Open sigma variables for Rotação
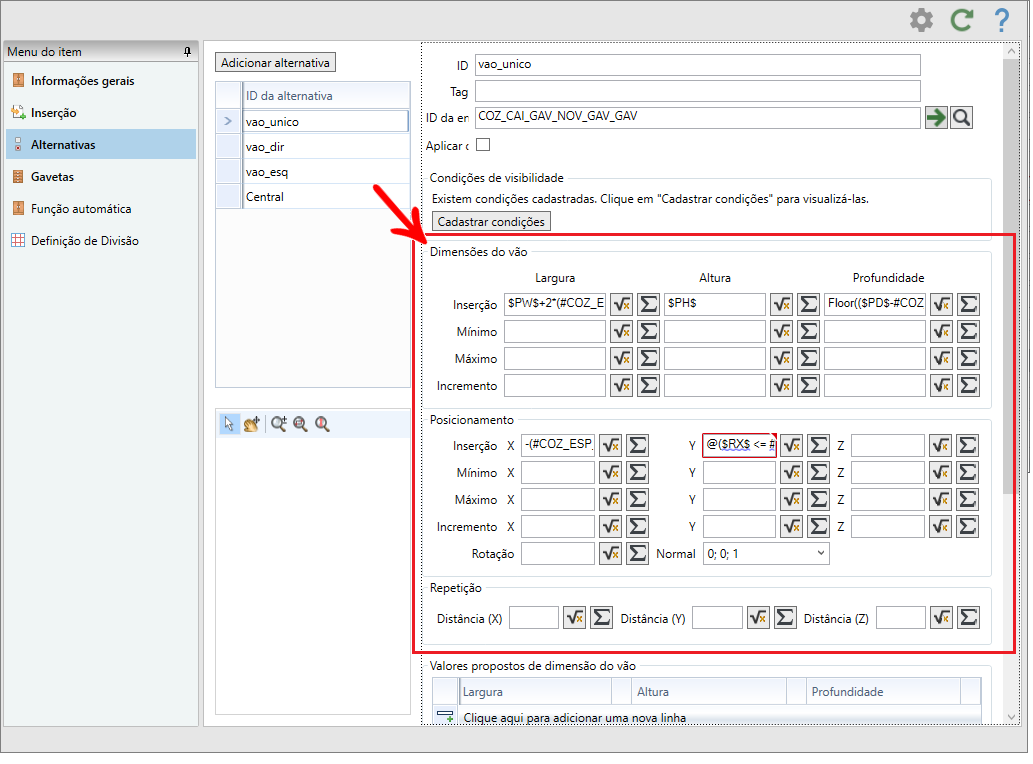Screen dimensions: 1033x764 click(x=637, y=553)
